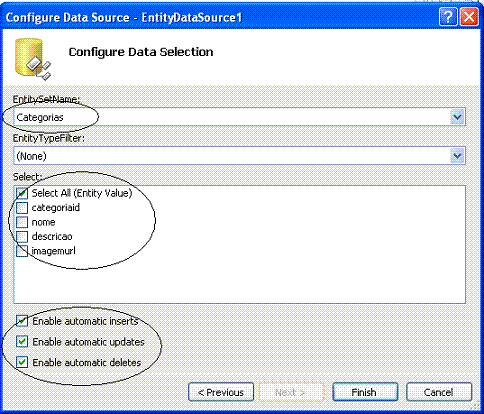Cancel the data source configuration
The width and height of the screenshot is (484, 414).
click(x=439, y=392)
